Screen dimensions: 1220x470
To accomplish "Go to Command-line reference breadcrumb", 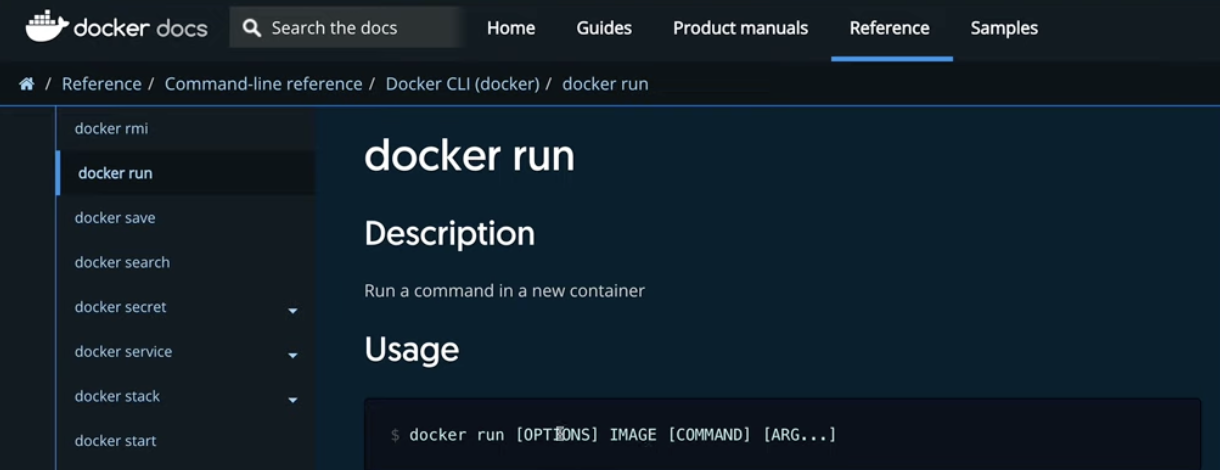I will tap(263, 84).
